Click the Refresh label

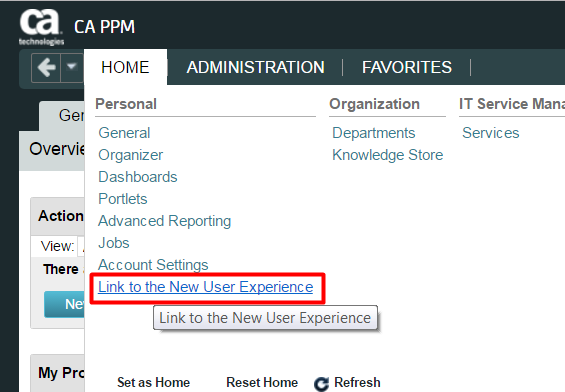357,382
